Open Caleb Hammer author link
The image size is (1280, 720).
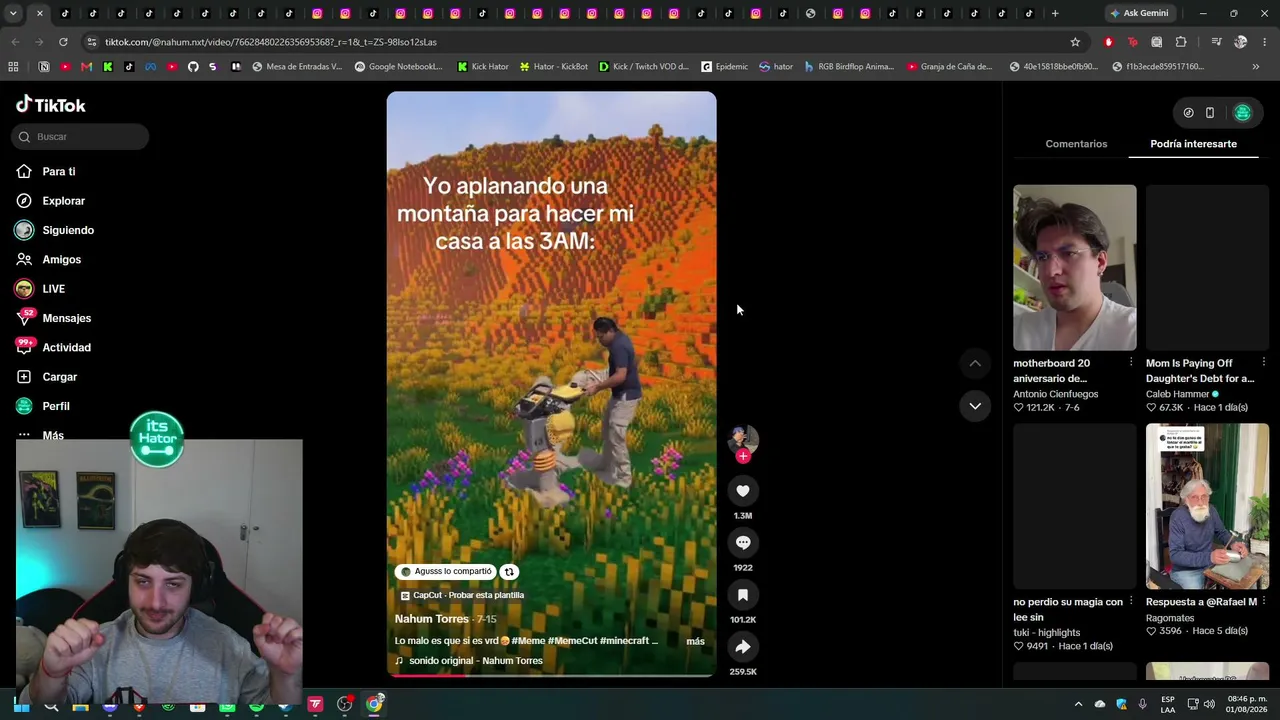[1178, 394]
